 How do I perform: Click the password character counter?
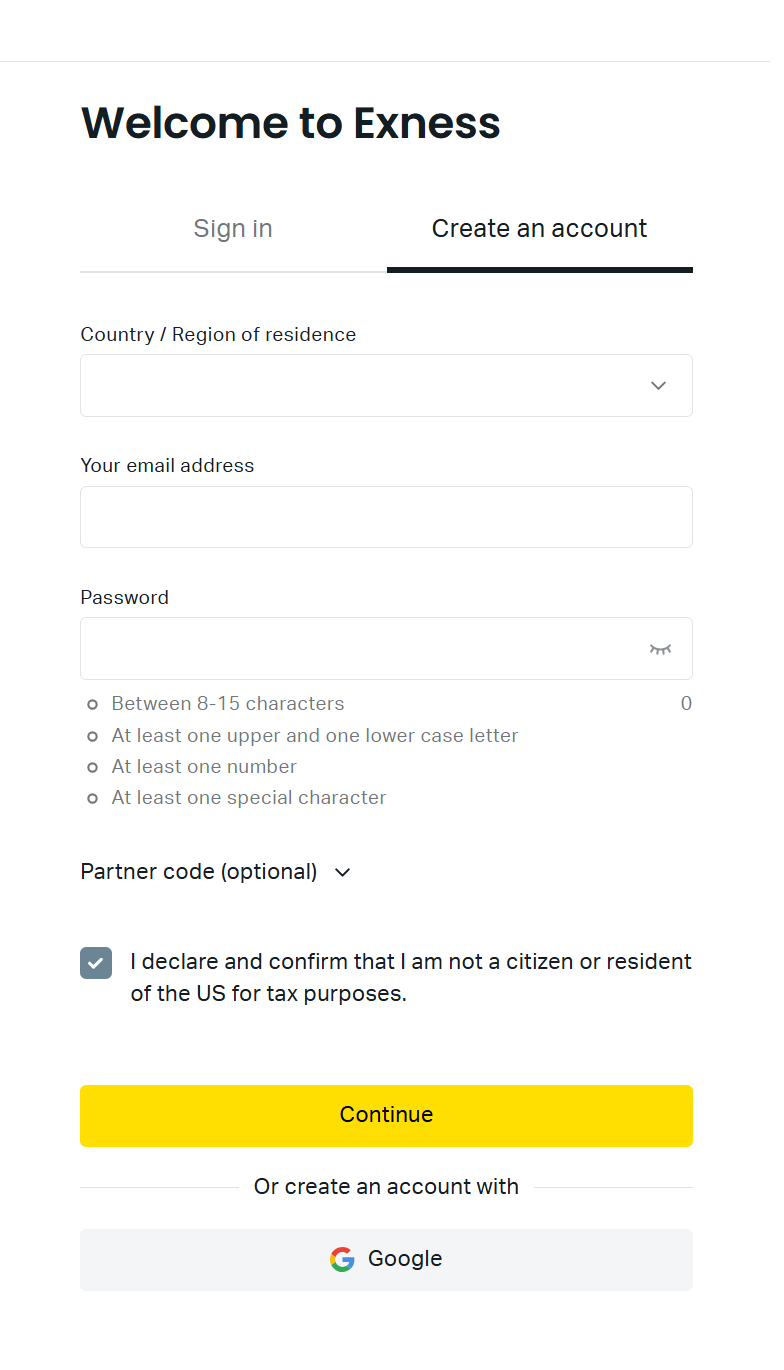click(x=686, y=704)
